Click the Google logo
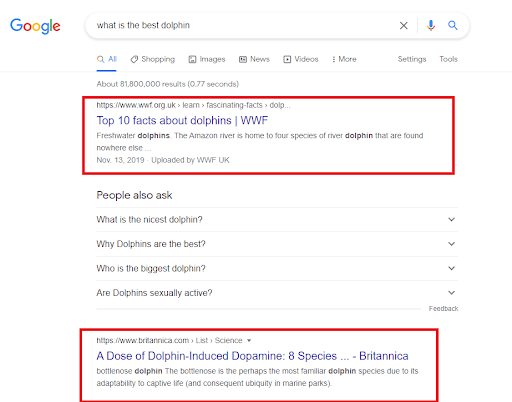 pos(35,26)
